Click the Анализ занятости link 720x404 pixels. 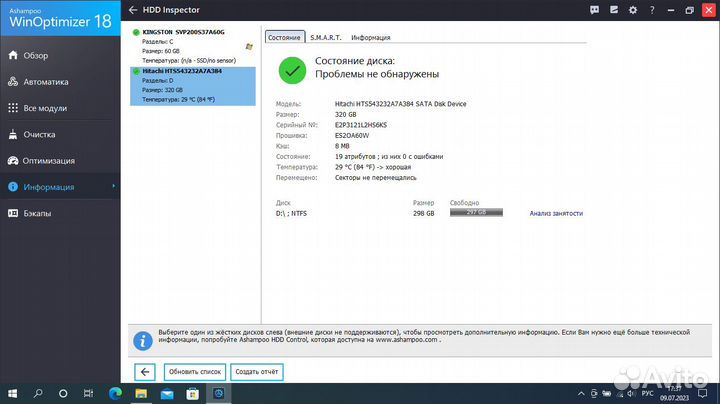point(556,213)
